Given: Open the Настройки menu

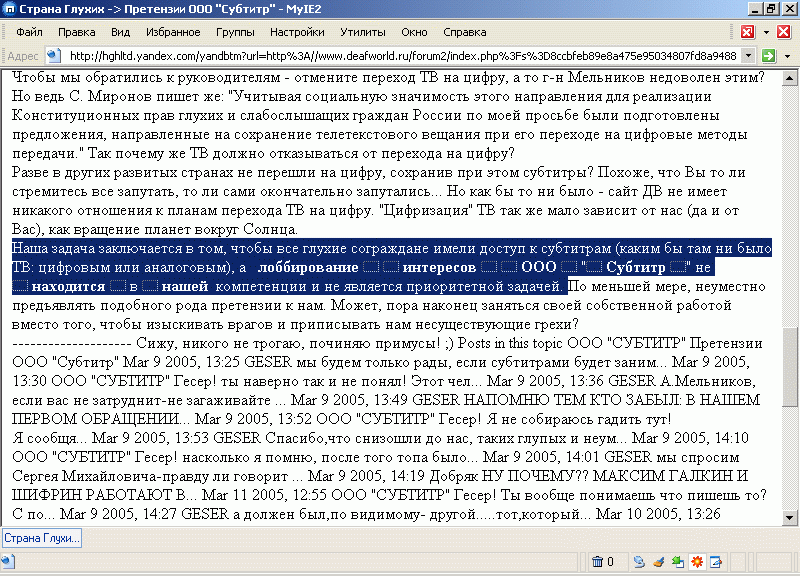Looking at the screenshot, I should pos(297,32).
